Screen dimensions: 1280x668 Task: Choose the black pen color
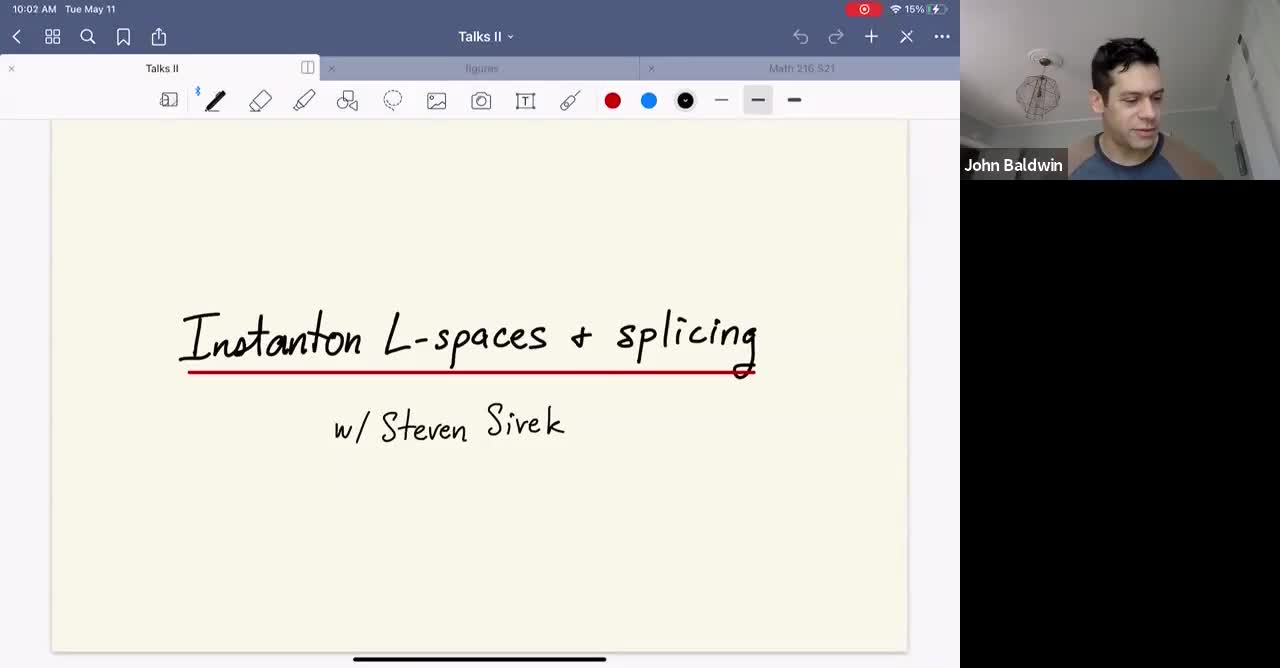point(685,100)
